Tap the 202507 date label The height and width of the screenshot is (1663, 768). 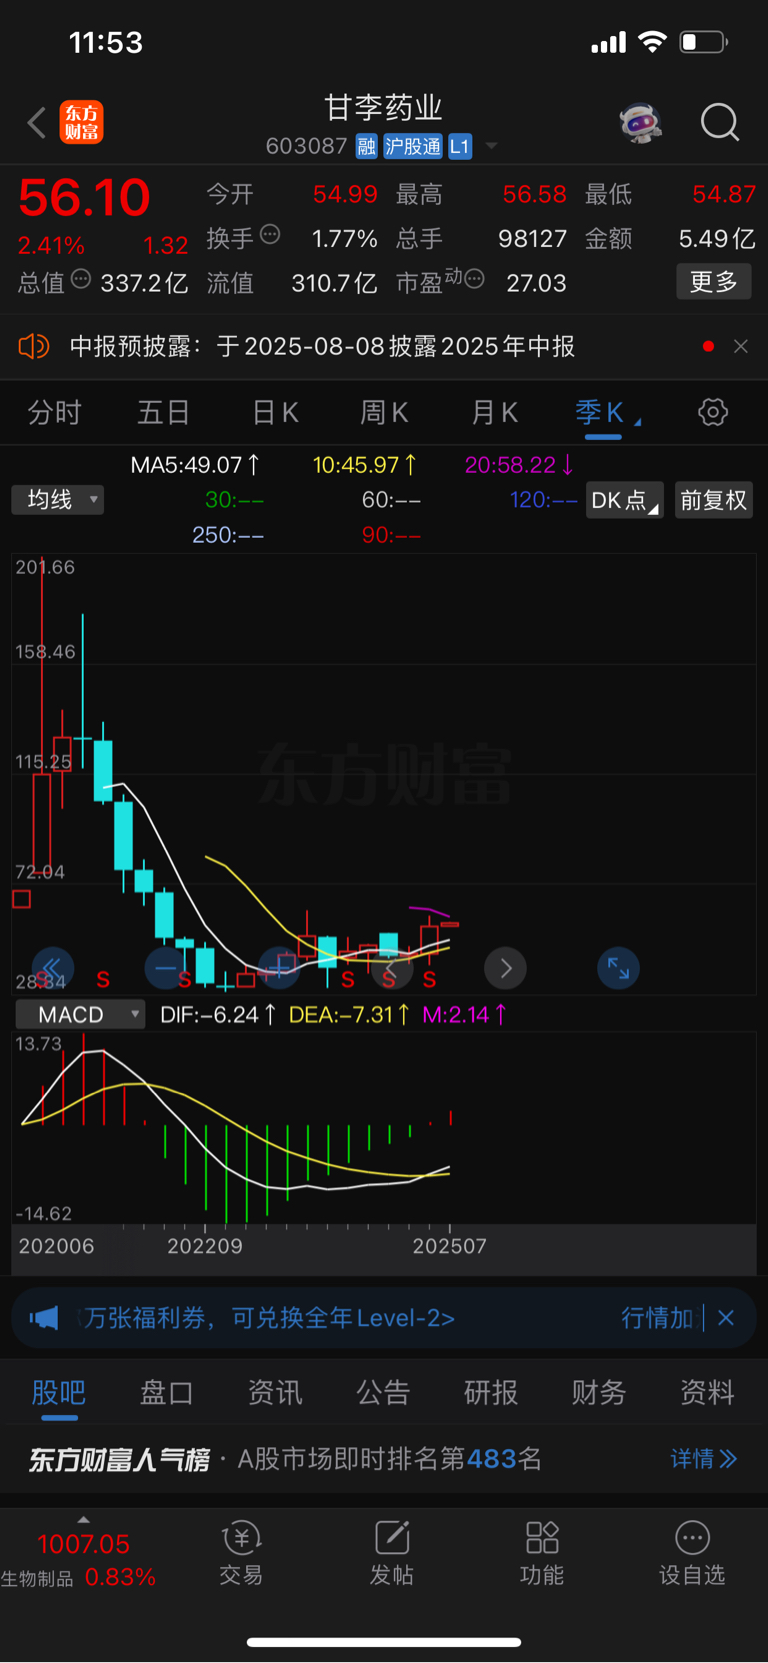(x=450, y=1246)
